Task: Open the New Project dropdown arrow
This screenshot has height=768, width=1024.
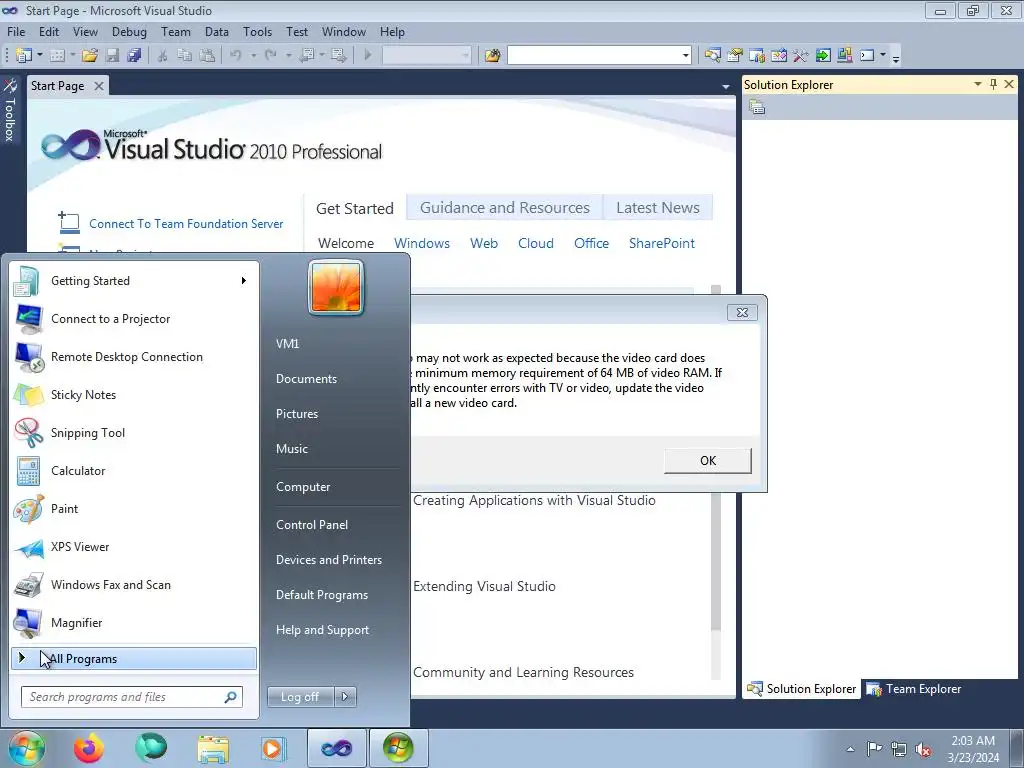Action: [x=40, y=56]
